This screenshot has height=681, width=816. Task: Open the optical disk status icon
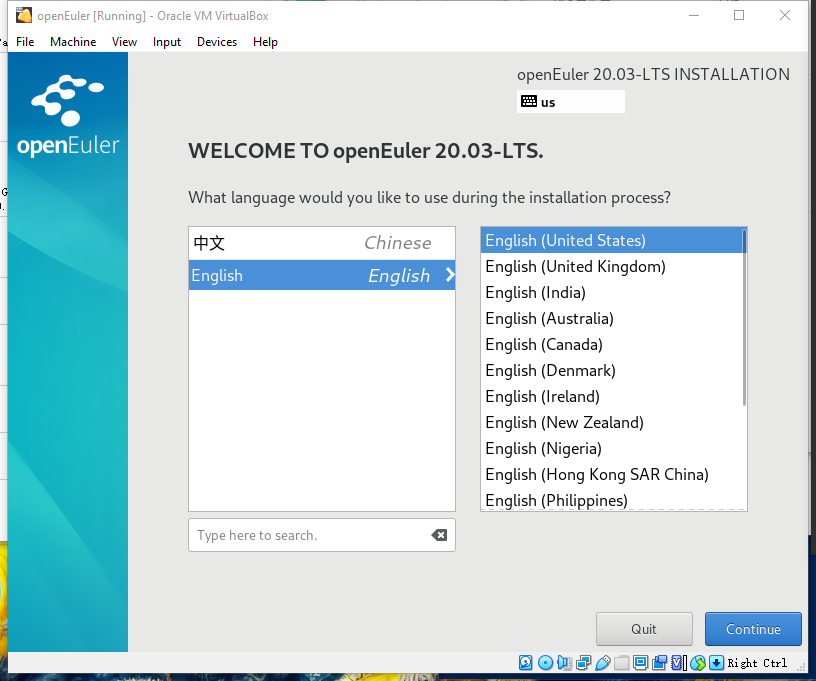[x=545, y=662]
